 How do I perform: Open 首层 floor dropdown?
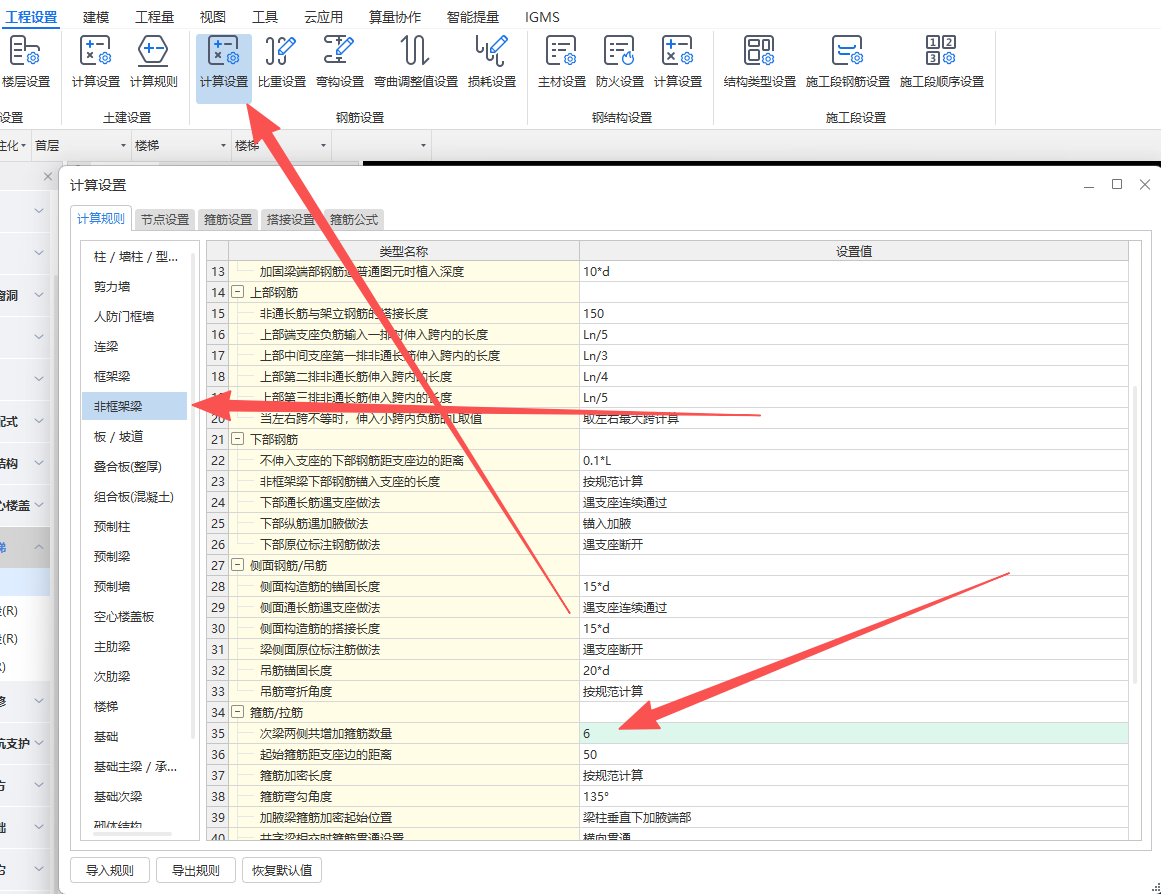pos(81,145)
